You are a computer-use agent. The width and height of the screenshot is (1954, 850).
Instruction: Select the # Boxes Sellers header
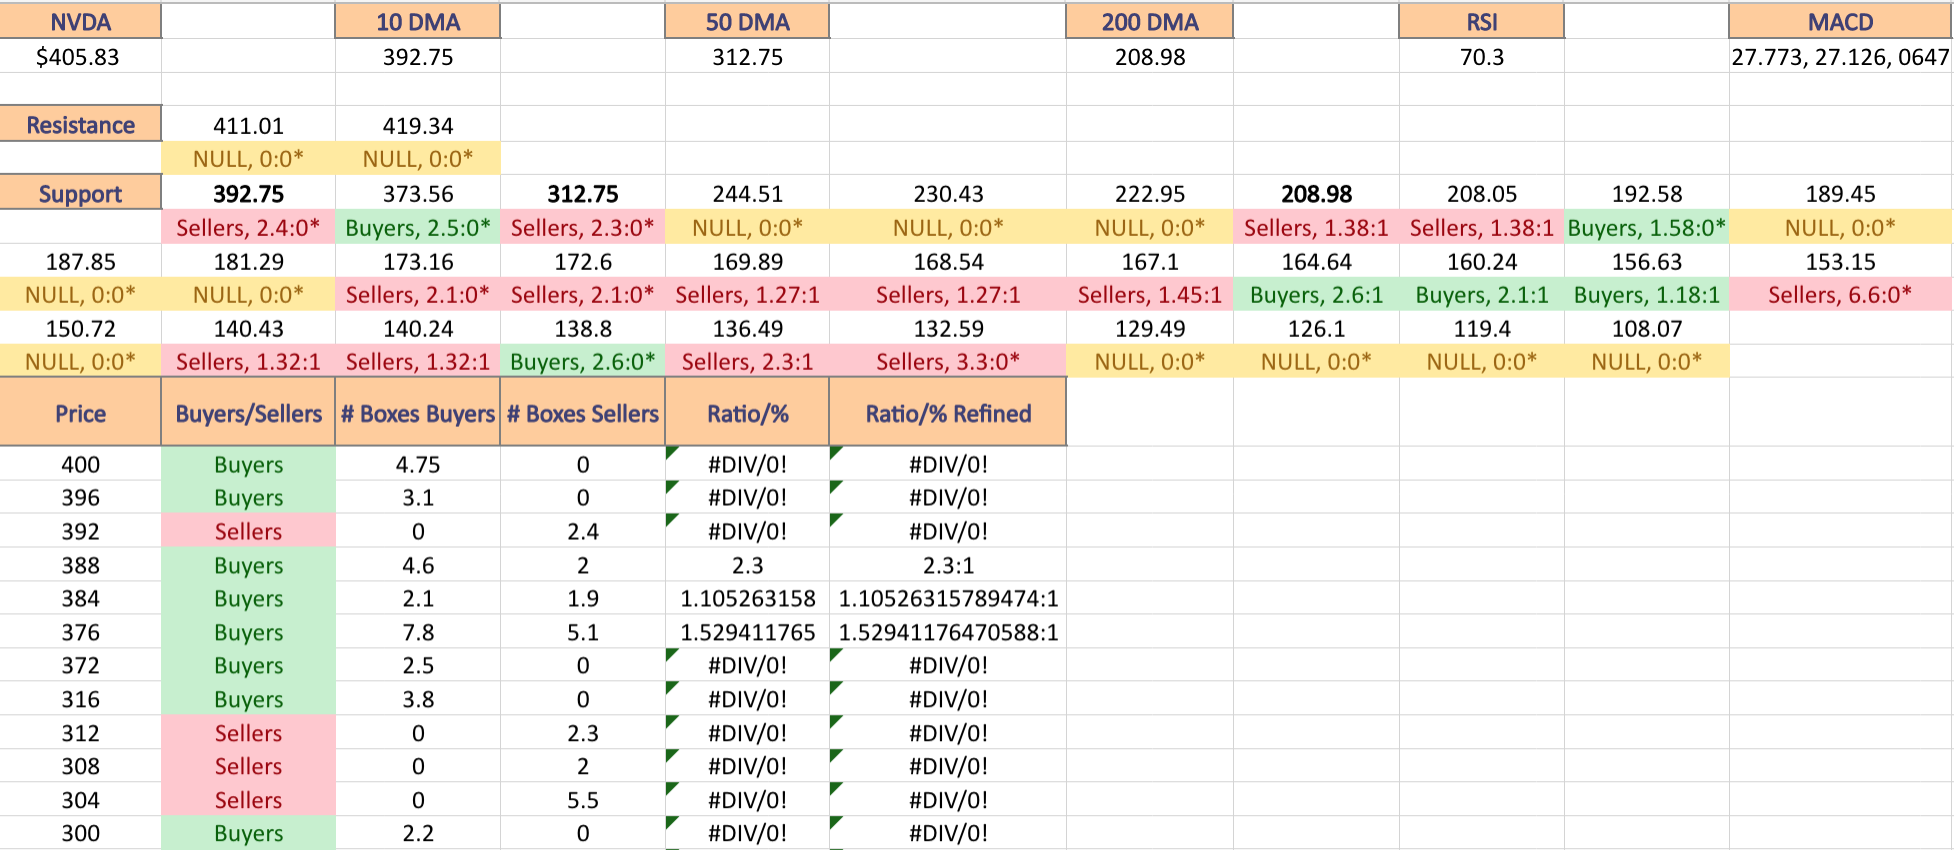583,412
